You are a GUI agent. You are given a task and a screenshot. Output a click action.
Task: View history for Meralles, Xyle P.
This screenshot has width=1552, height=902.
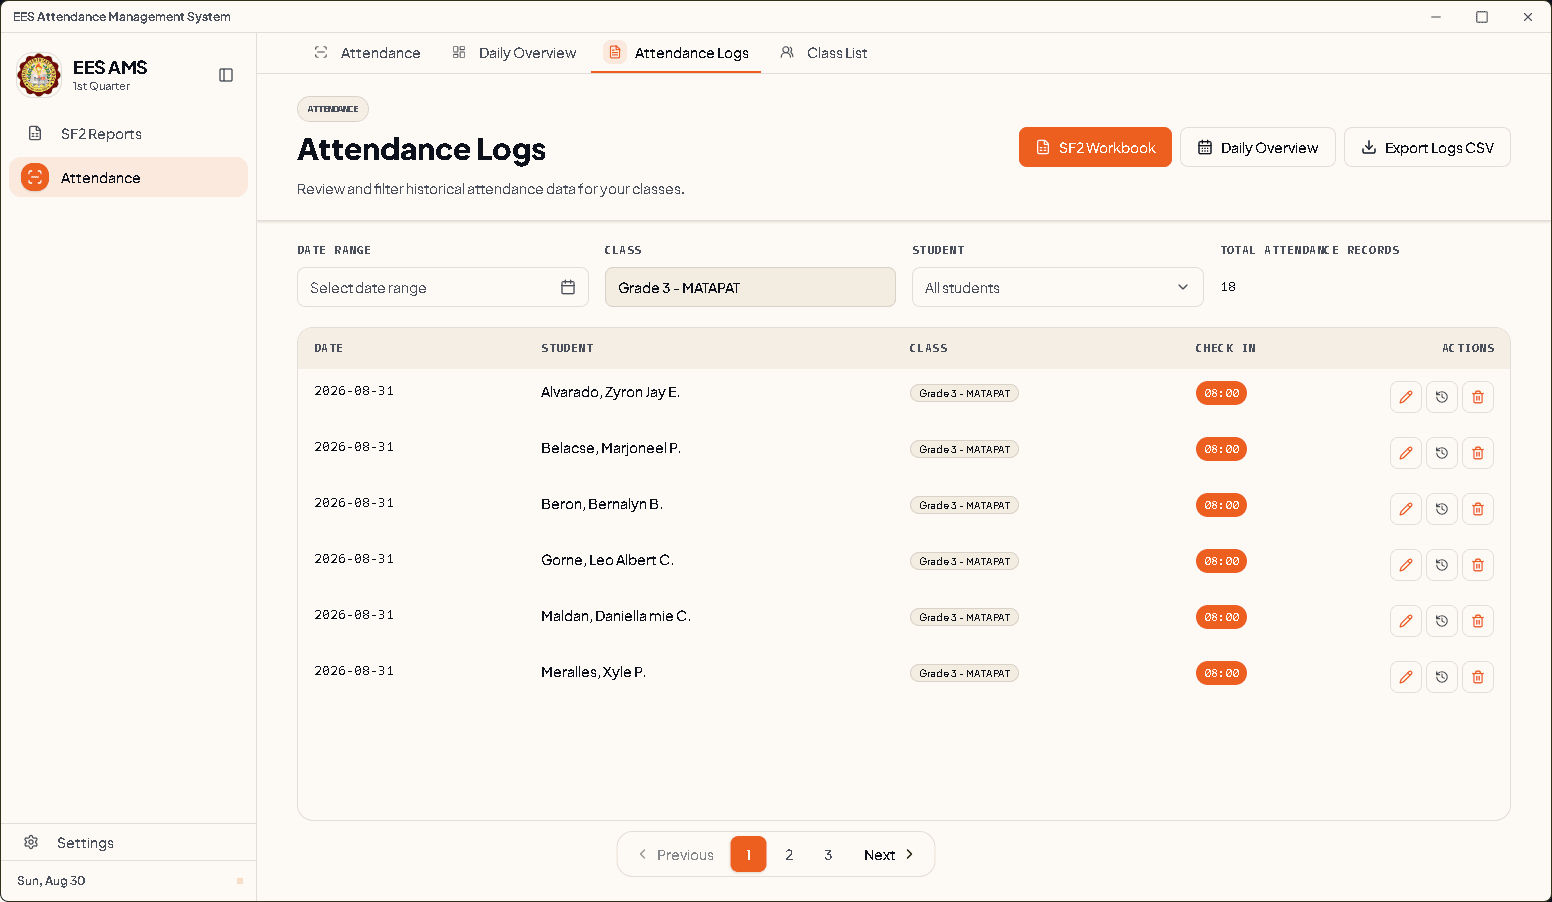1442,677
